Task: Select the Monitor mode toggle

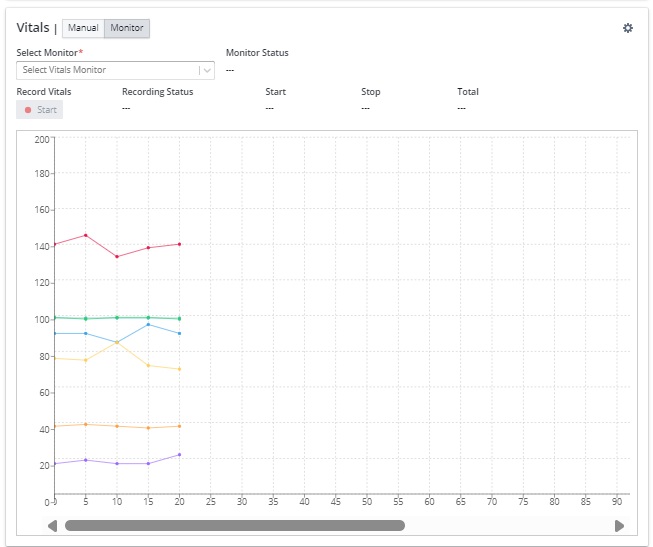Action: 127,28
